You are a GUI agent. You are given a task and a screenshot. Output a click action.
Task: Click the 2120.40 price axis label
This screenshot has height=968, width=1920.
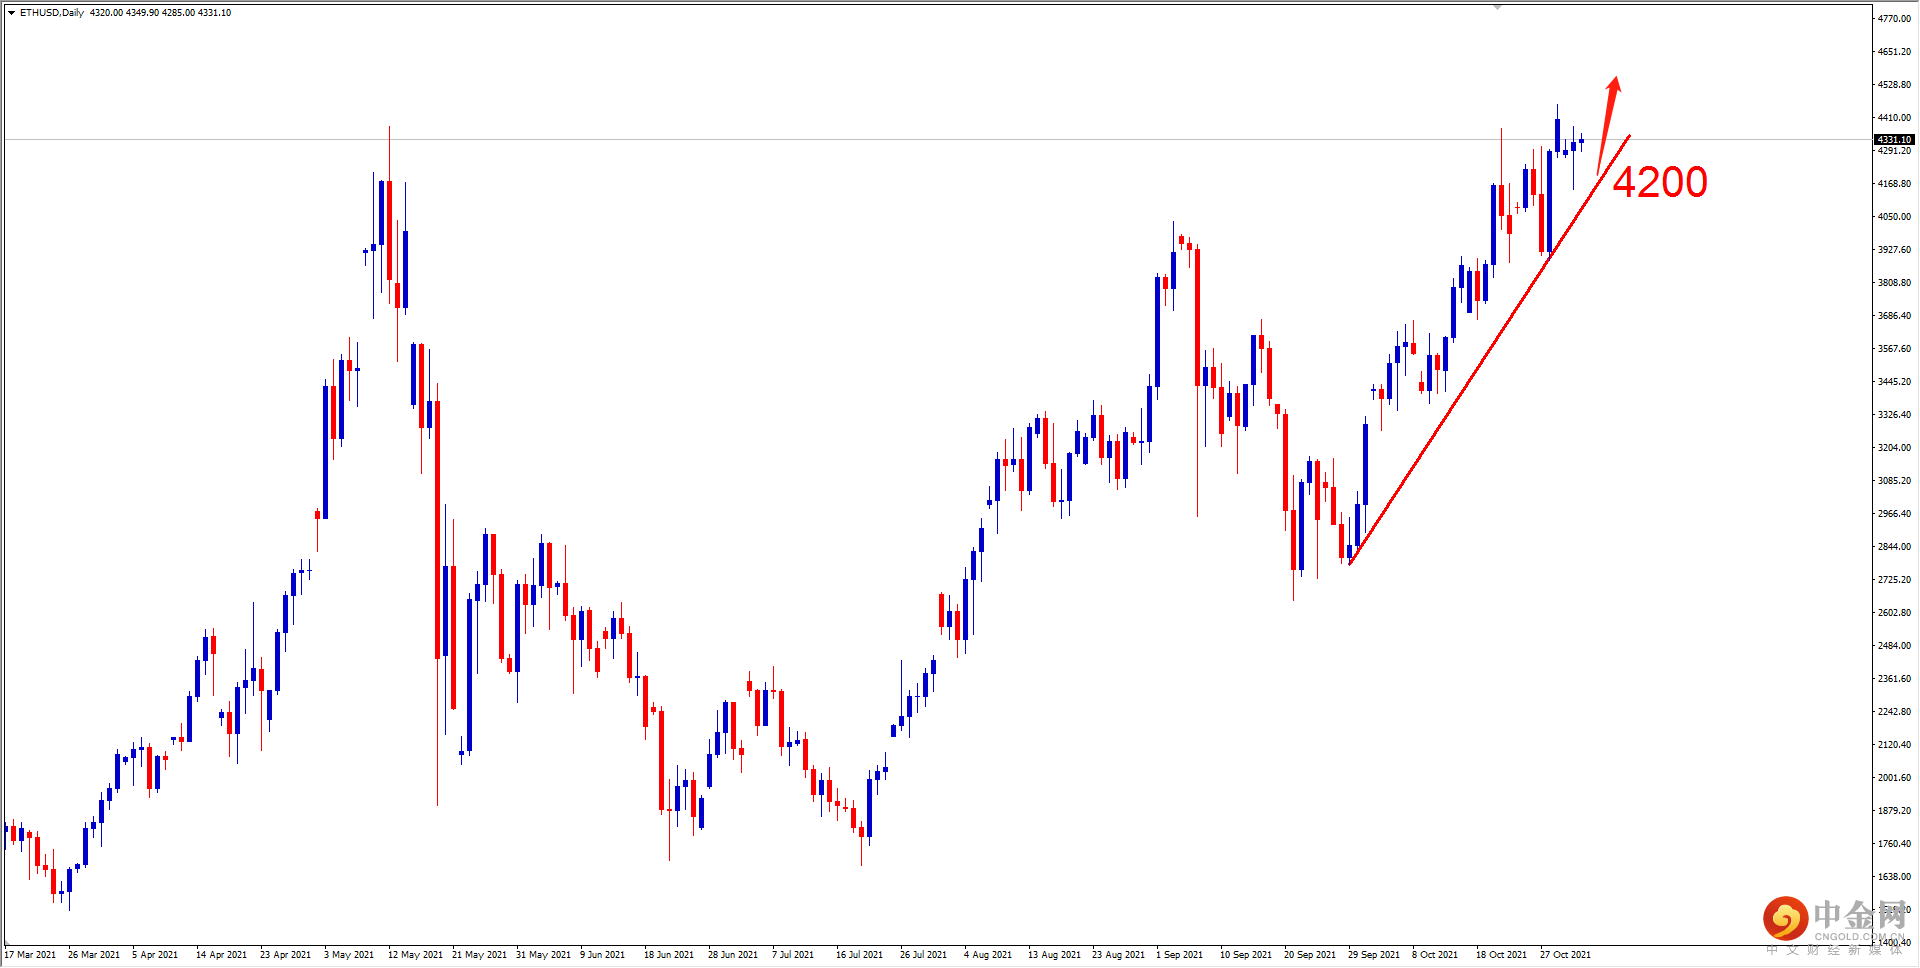coord(1894,745)
